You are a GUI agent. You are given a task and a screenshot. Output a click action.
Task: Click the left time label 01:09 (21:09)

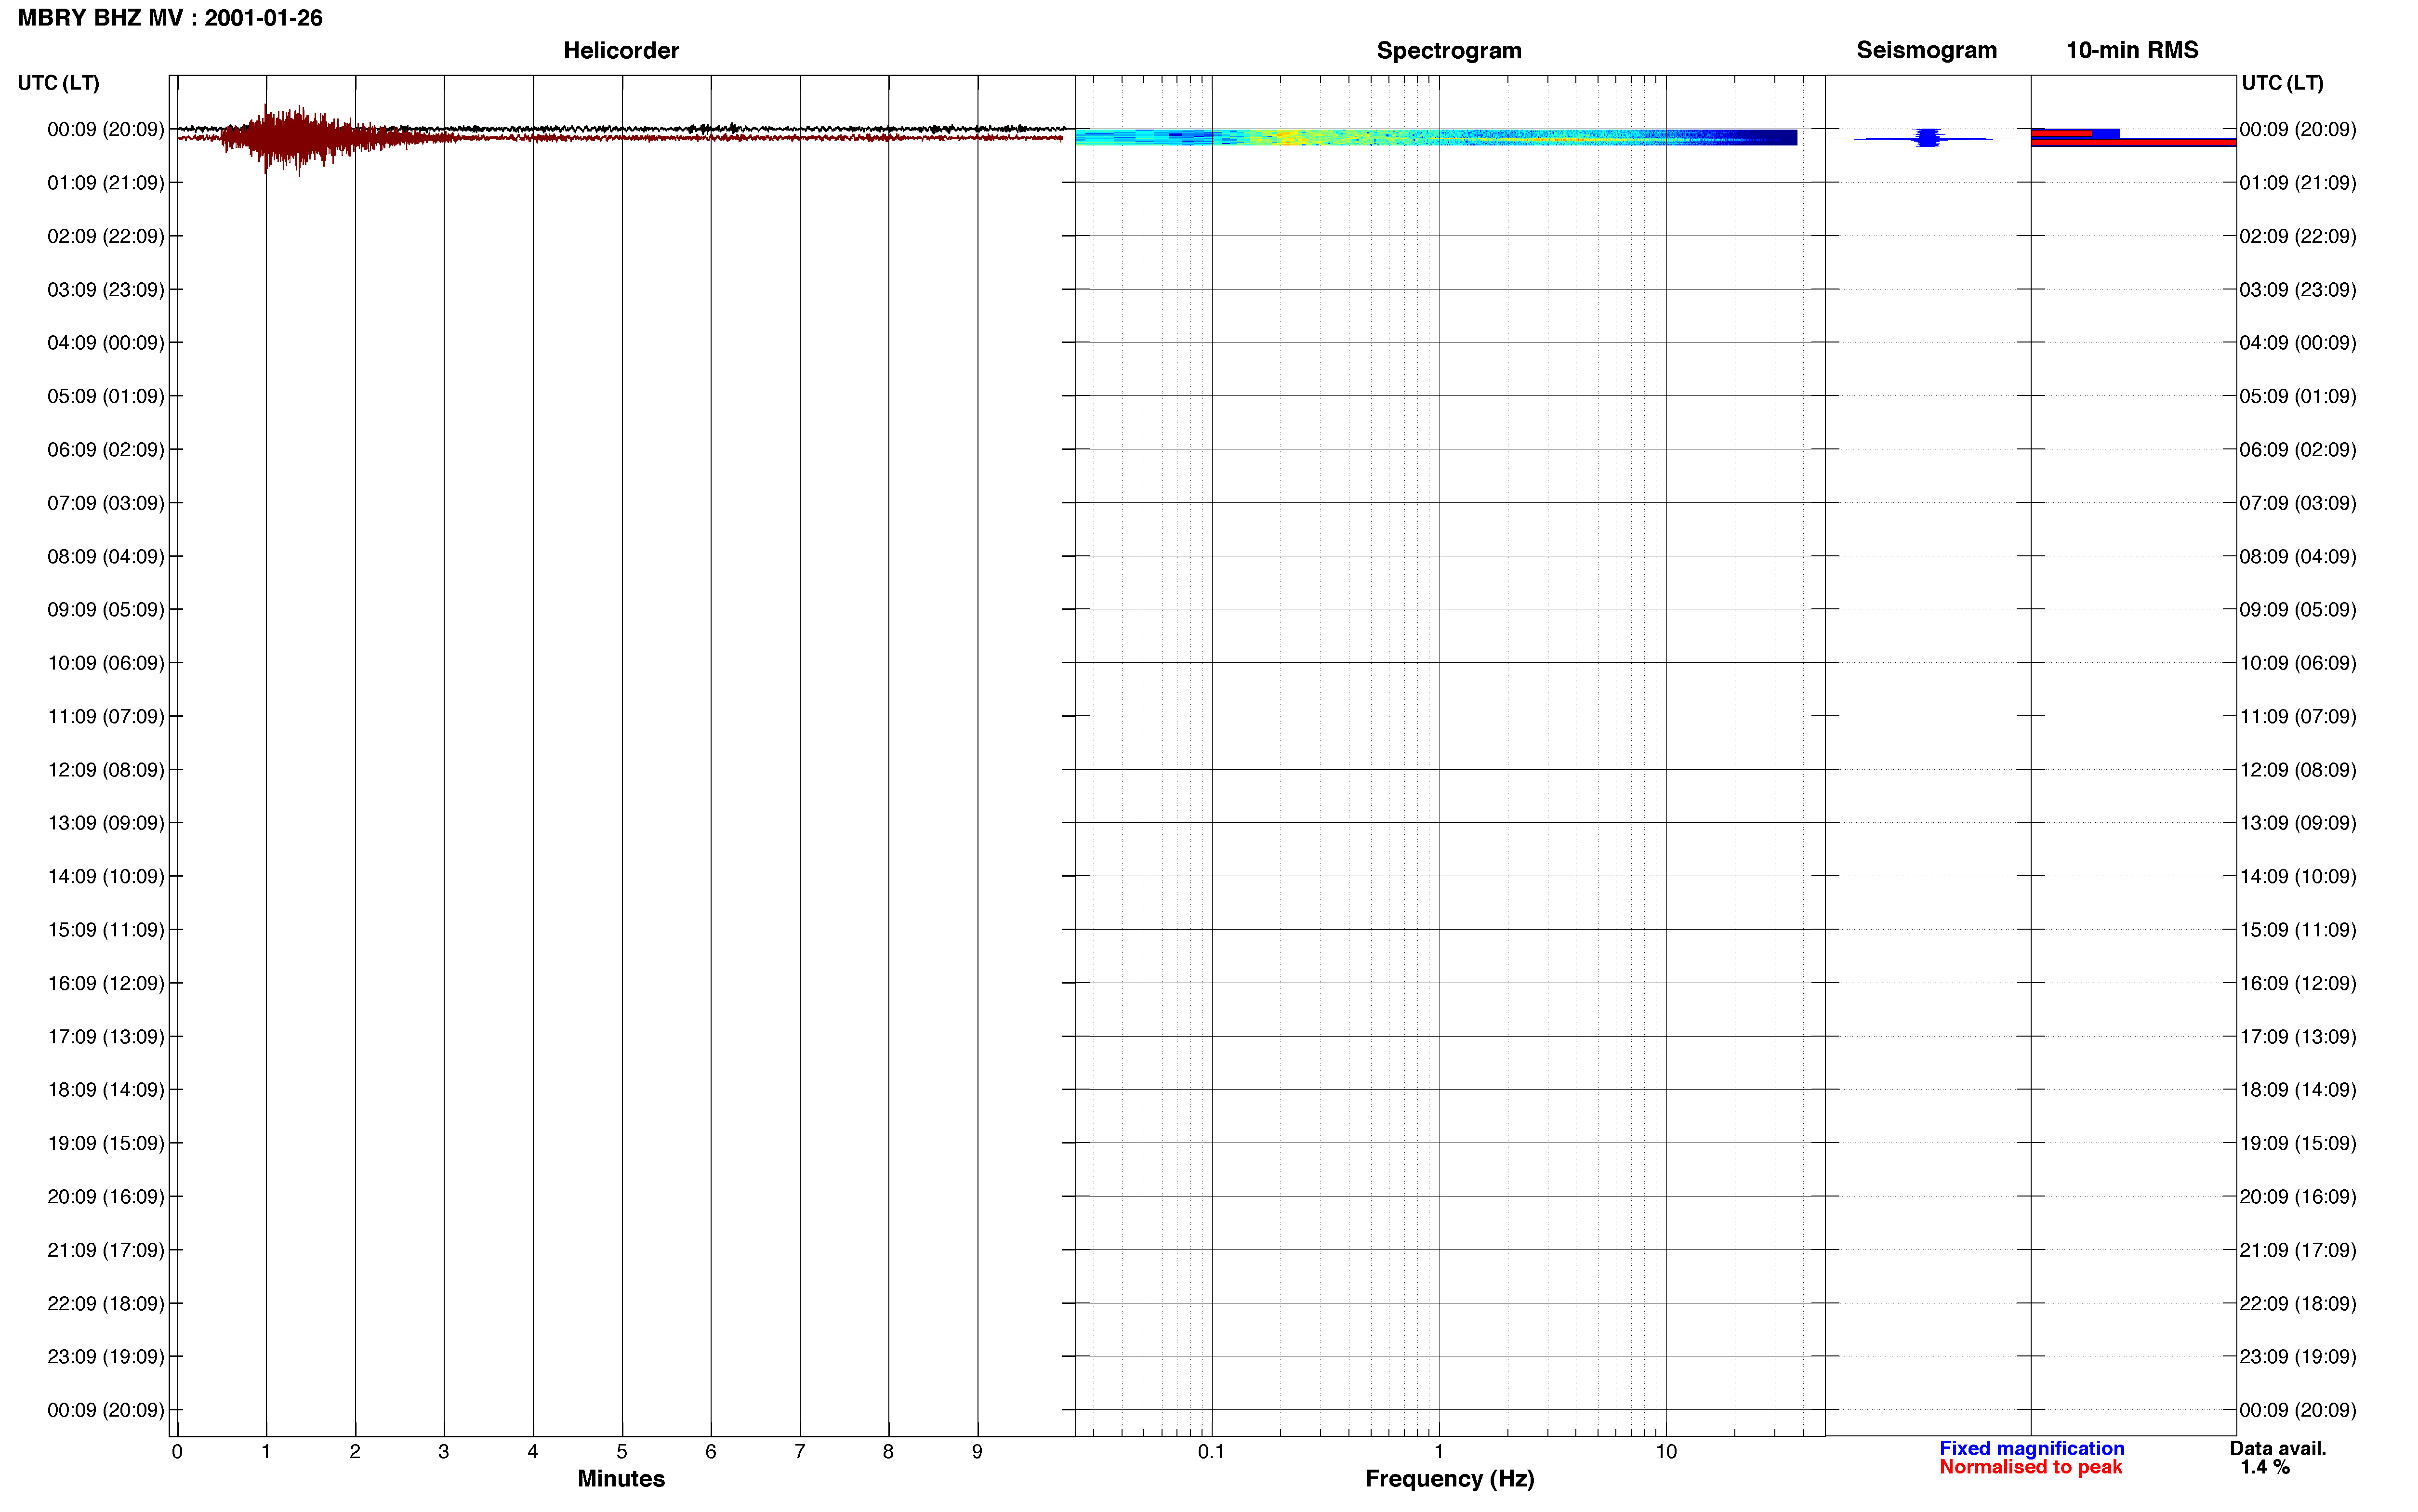coord(105,183)
